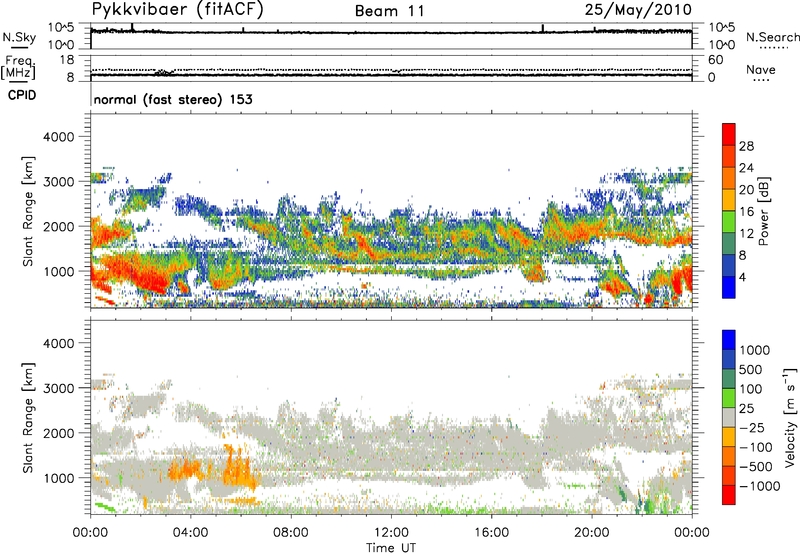Click the power colorbar value 4
This screenshot has width=800, height=554.
[742, 277]
